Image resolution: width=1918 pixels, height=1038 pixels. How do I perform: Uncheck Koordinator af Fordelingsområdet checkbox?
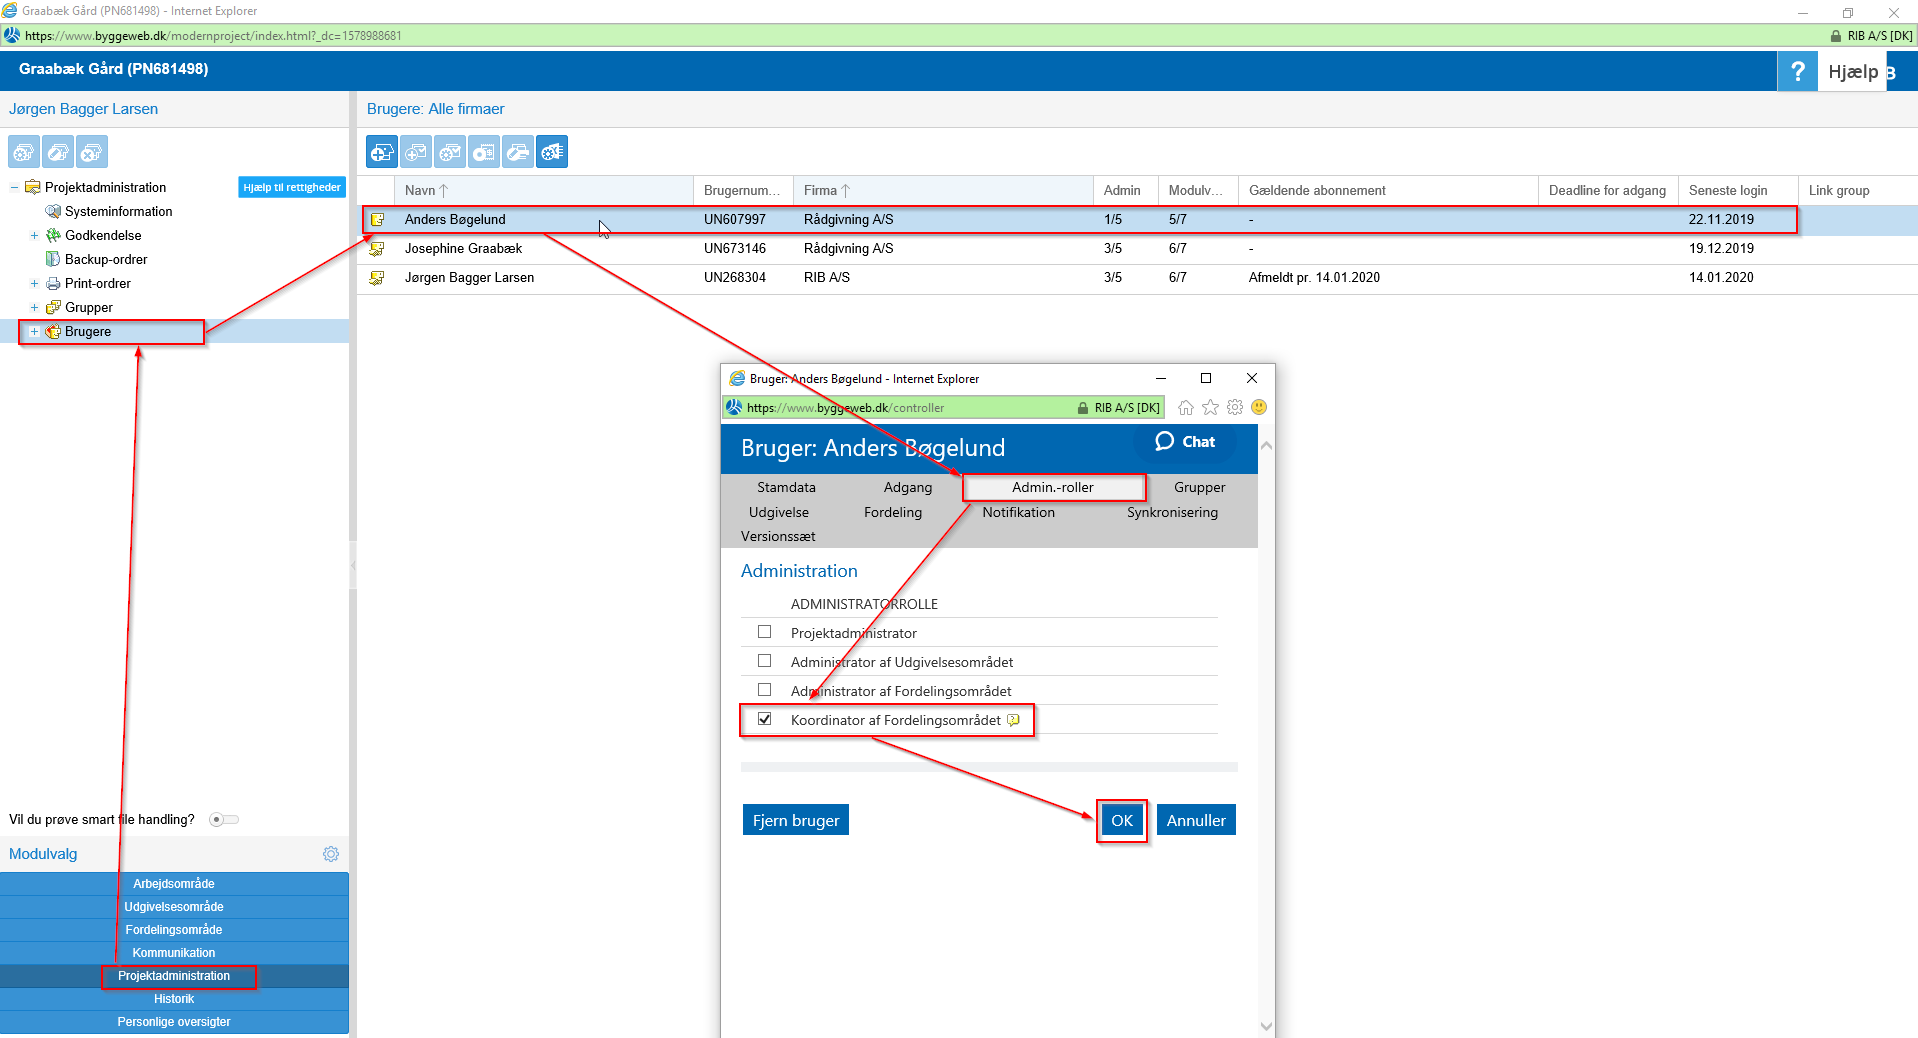pos(765,719)
